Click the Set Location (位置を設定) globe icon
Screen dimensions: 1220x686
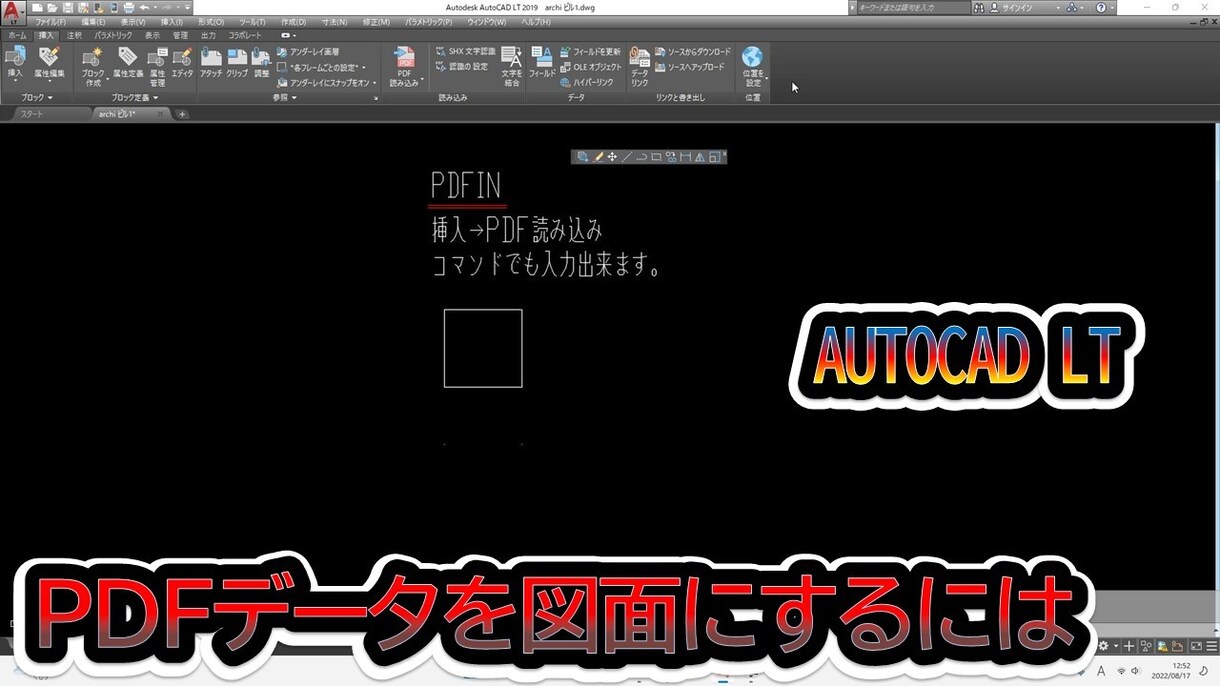(752, 66)
